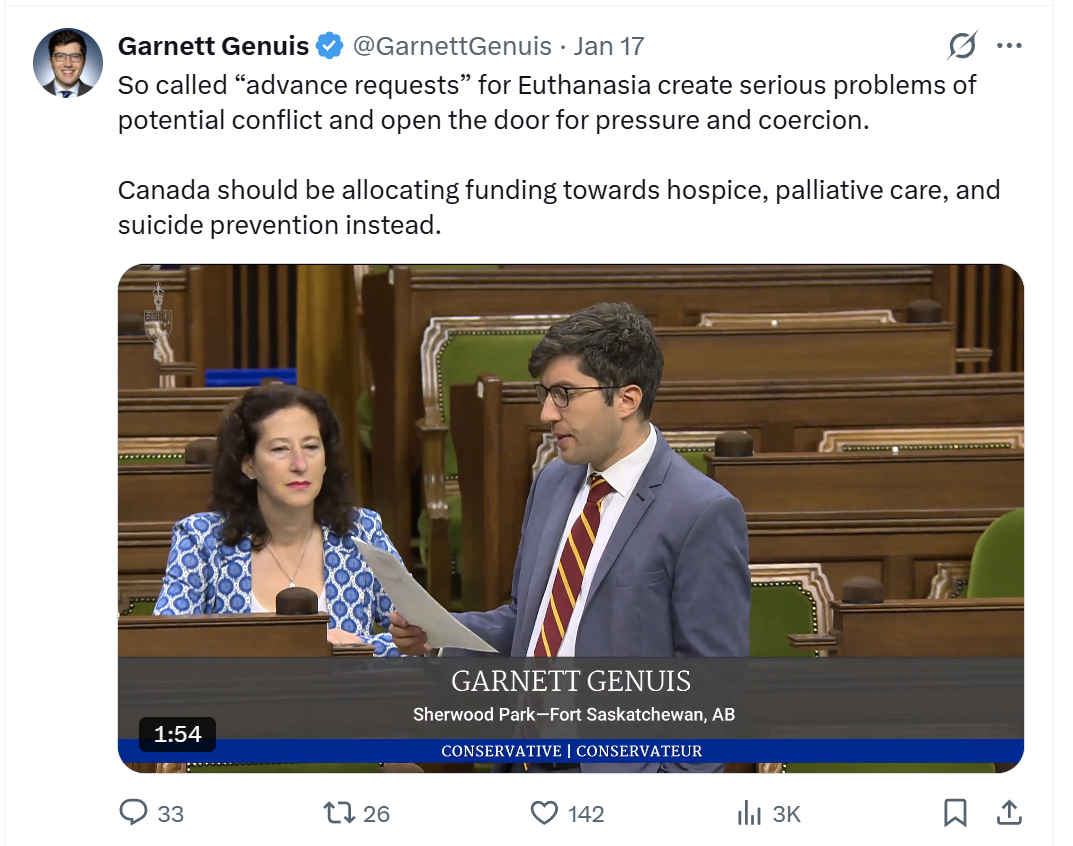The width and height of the screenshot is (1073, 846).
Task: Bookmark this post
Action: click(955, 812)
